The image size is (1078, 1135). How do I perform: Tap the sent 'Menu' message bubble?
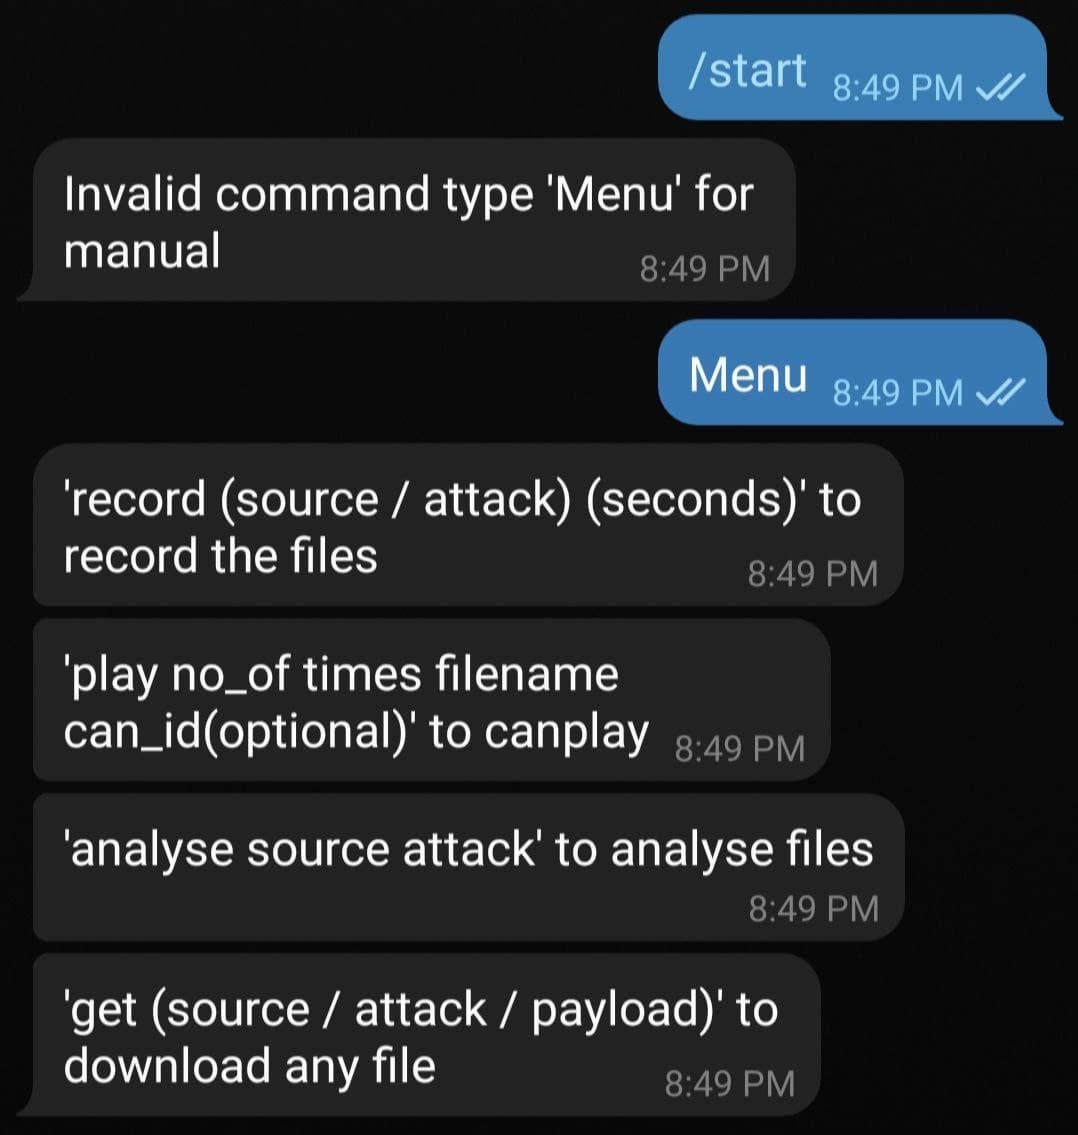pyautogui.click(x=859, y=372)
